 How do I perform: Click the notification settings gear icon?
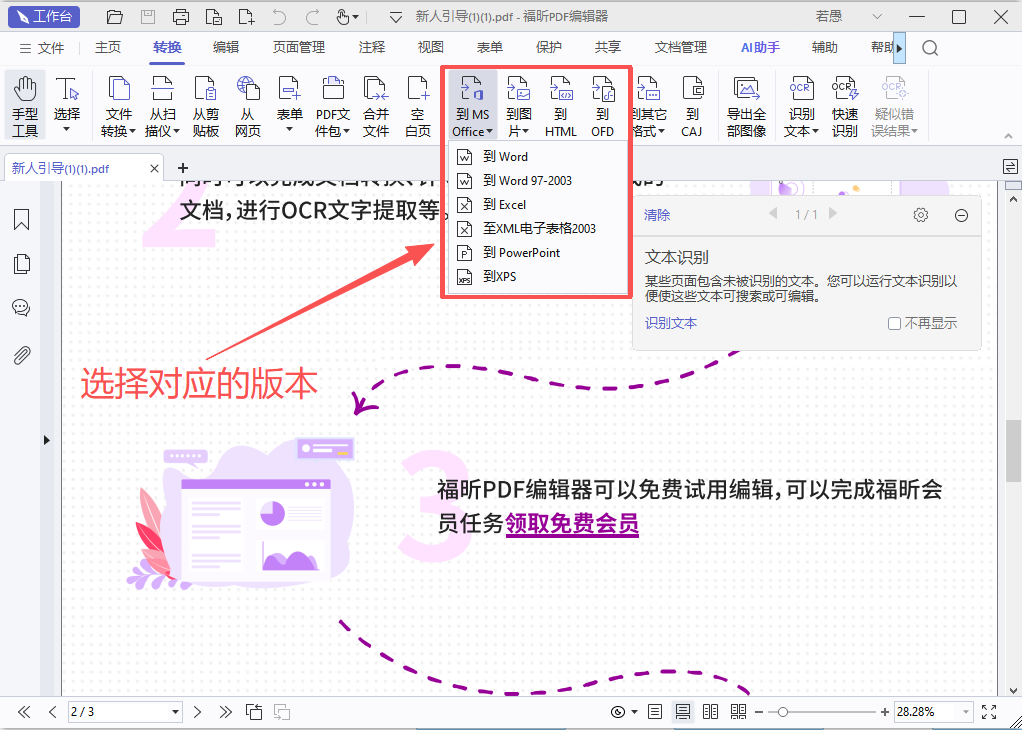(920, 215)
